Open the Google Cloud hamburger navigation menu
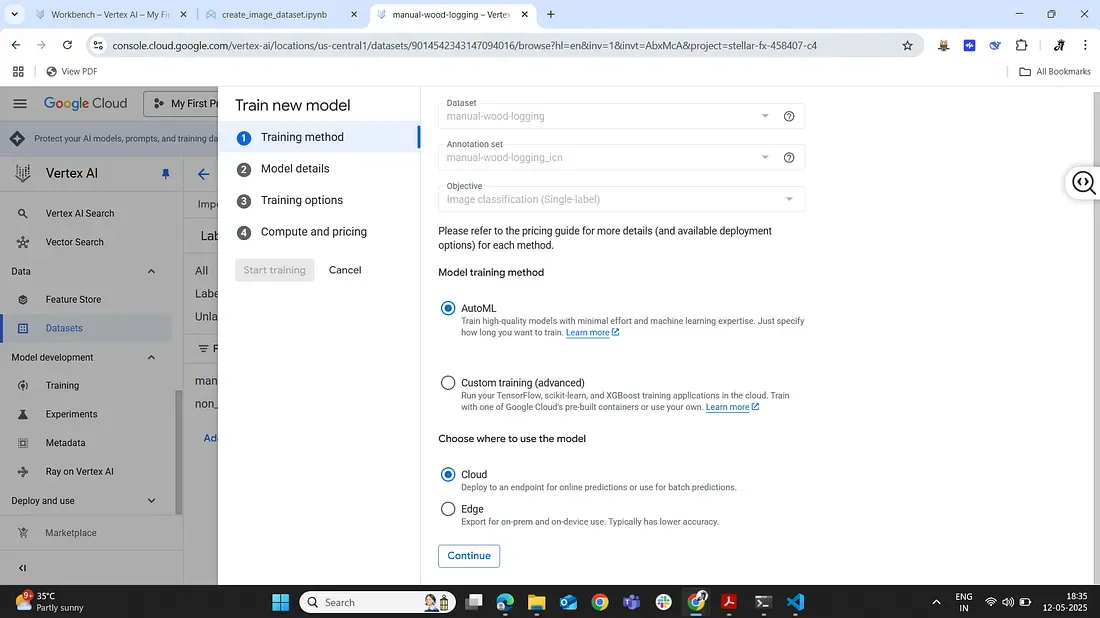The image size is (1100, 618). click(20, 104)
